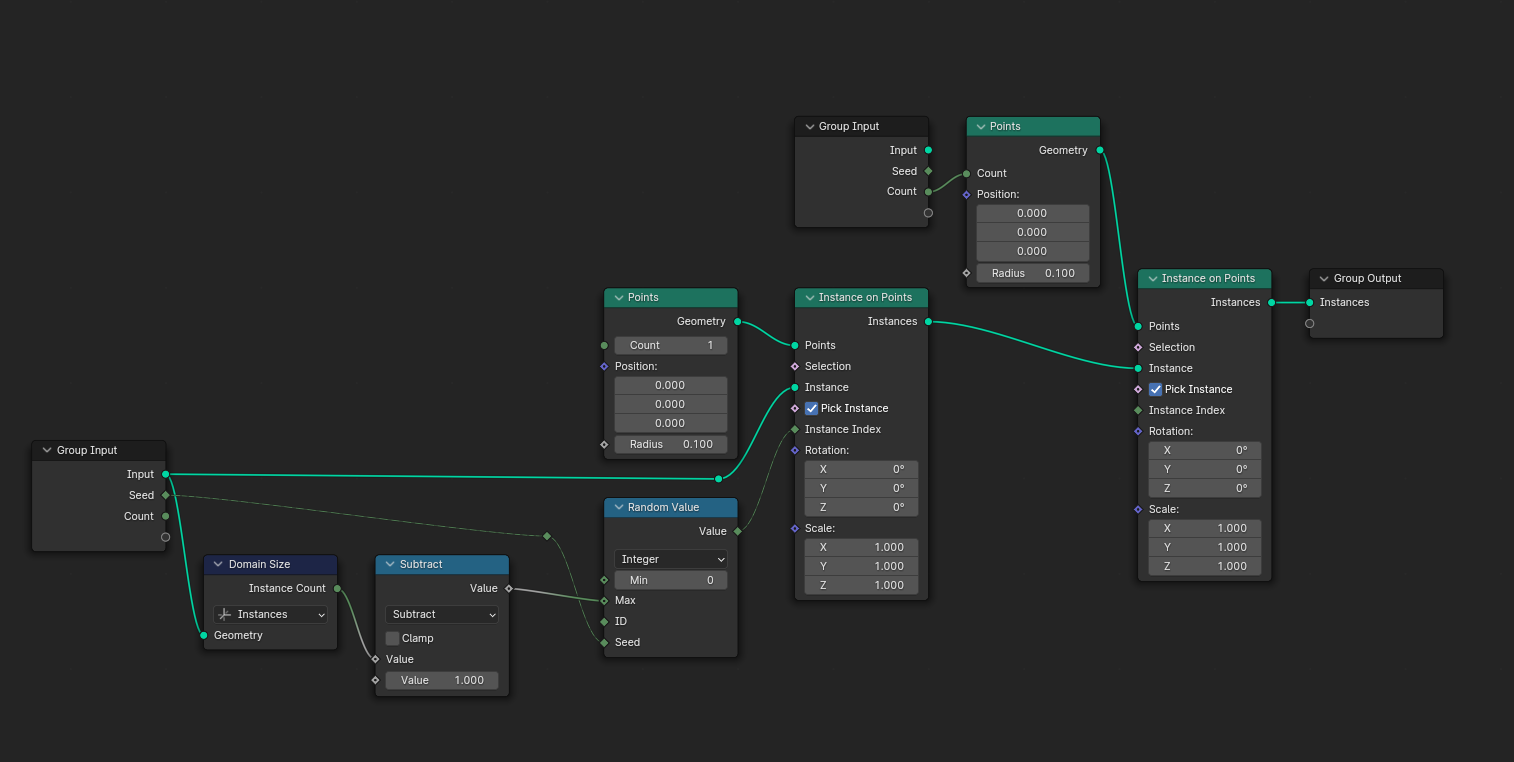Click the Count output on Group Input wired to Domain Size
The image size is (1514, 762).
[x=166, y=516]
